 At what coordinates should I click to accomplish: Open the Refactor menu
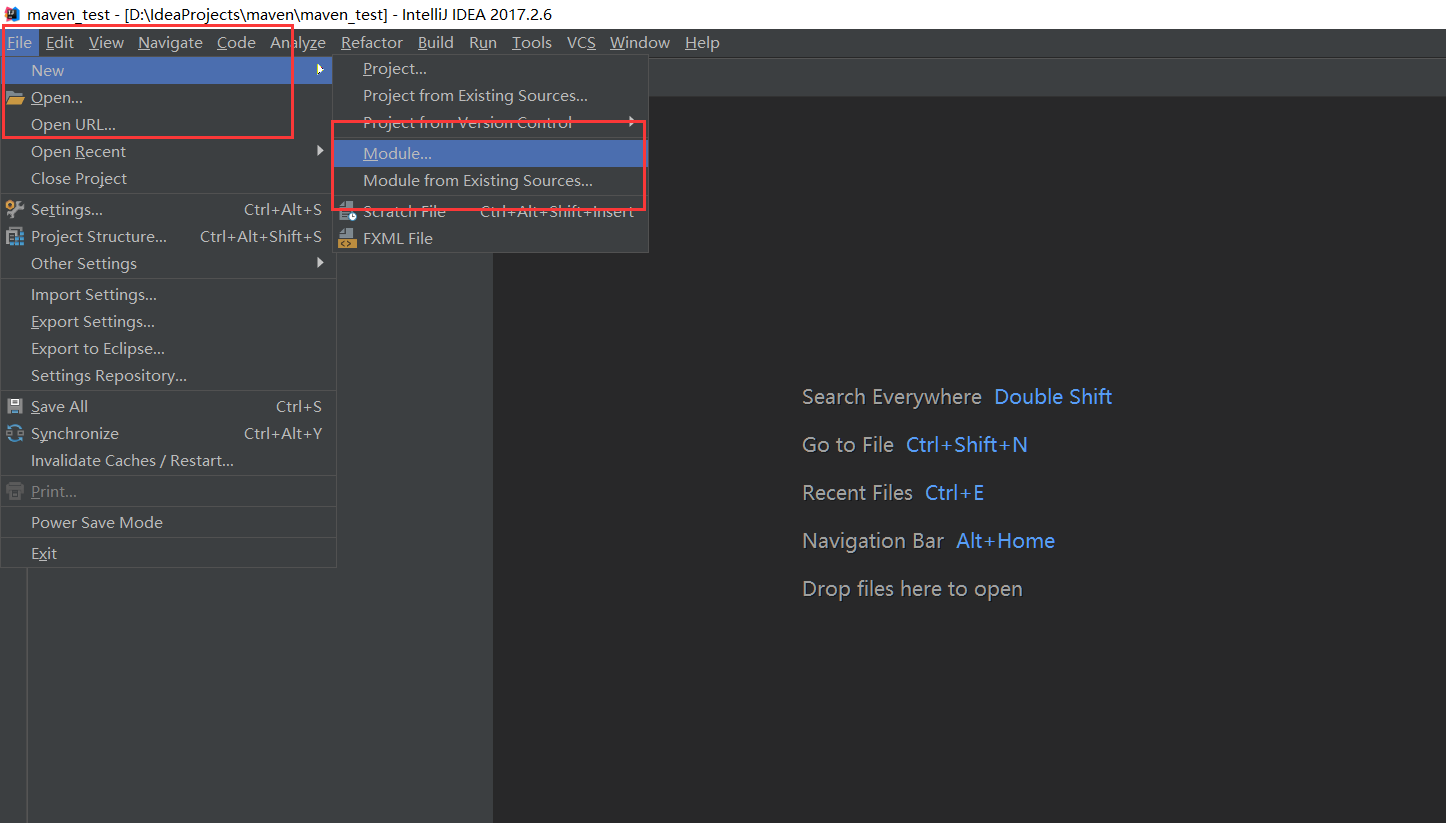click(371, 42)
